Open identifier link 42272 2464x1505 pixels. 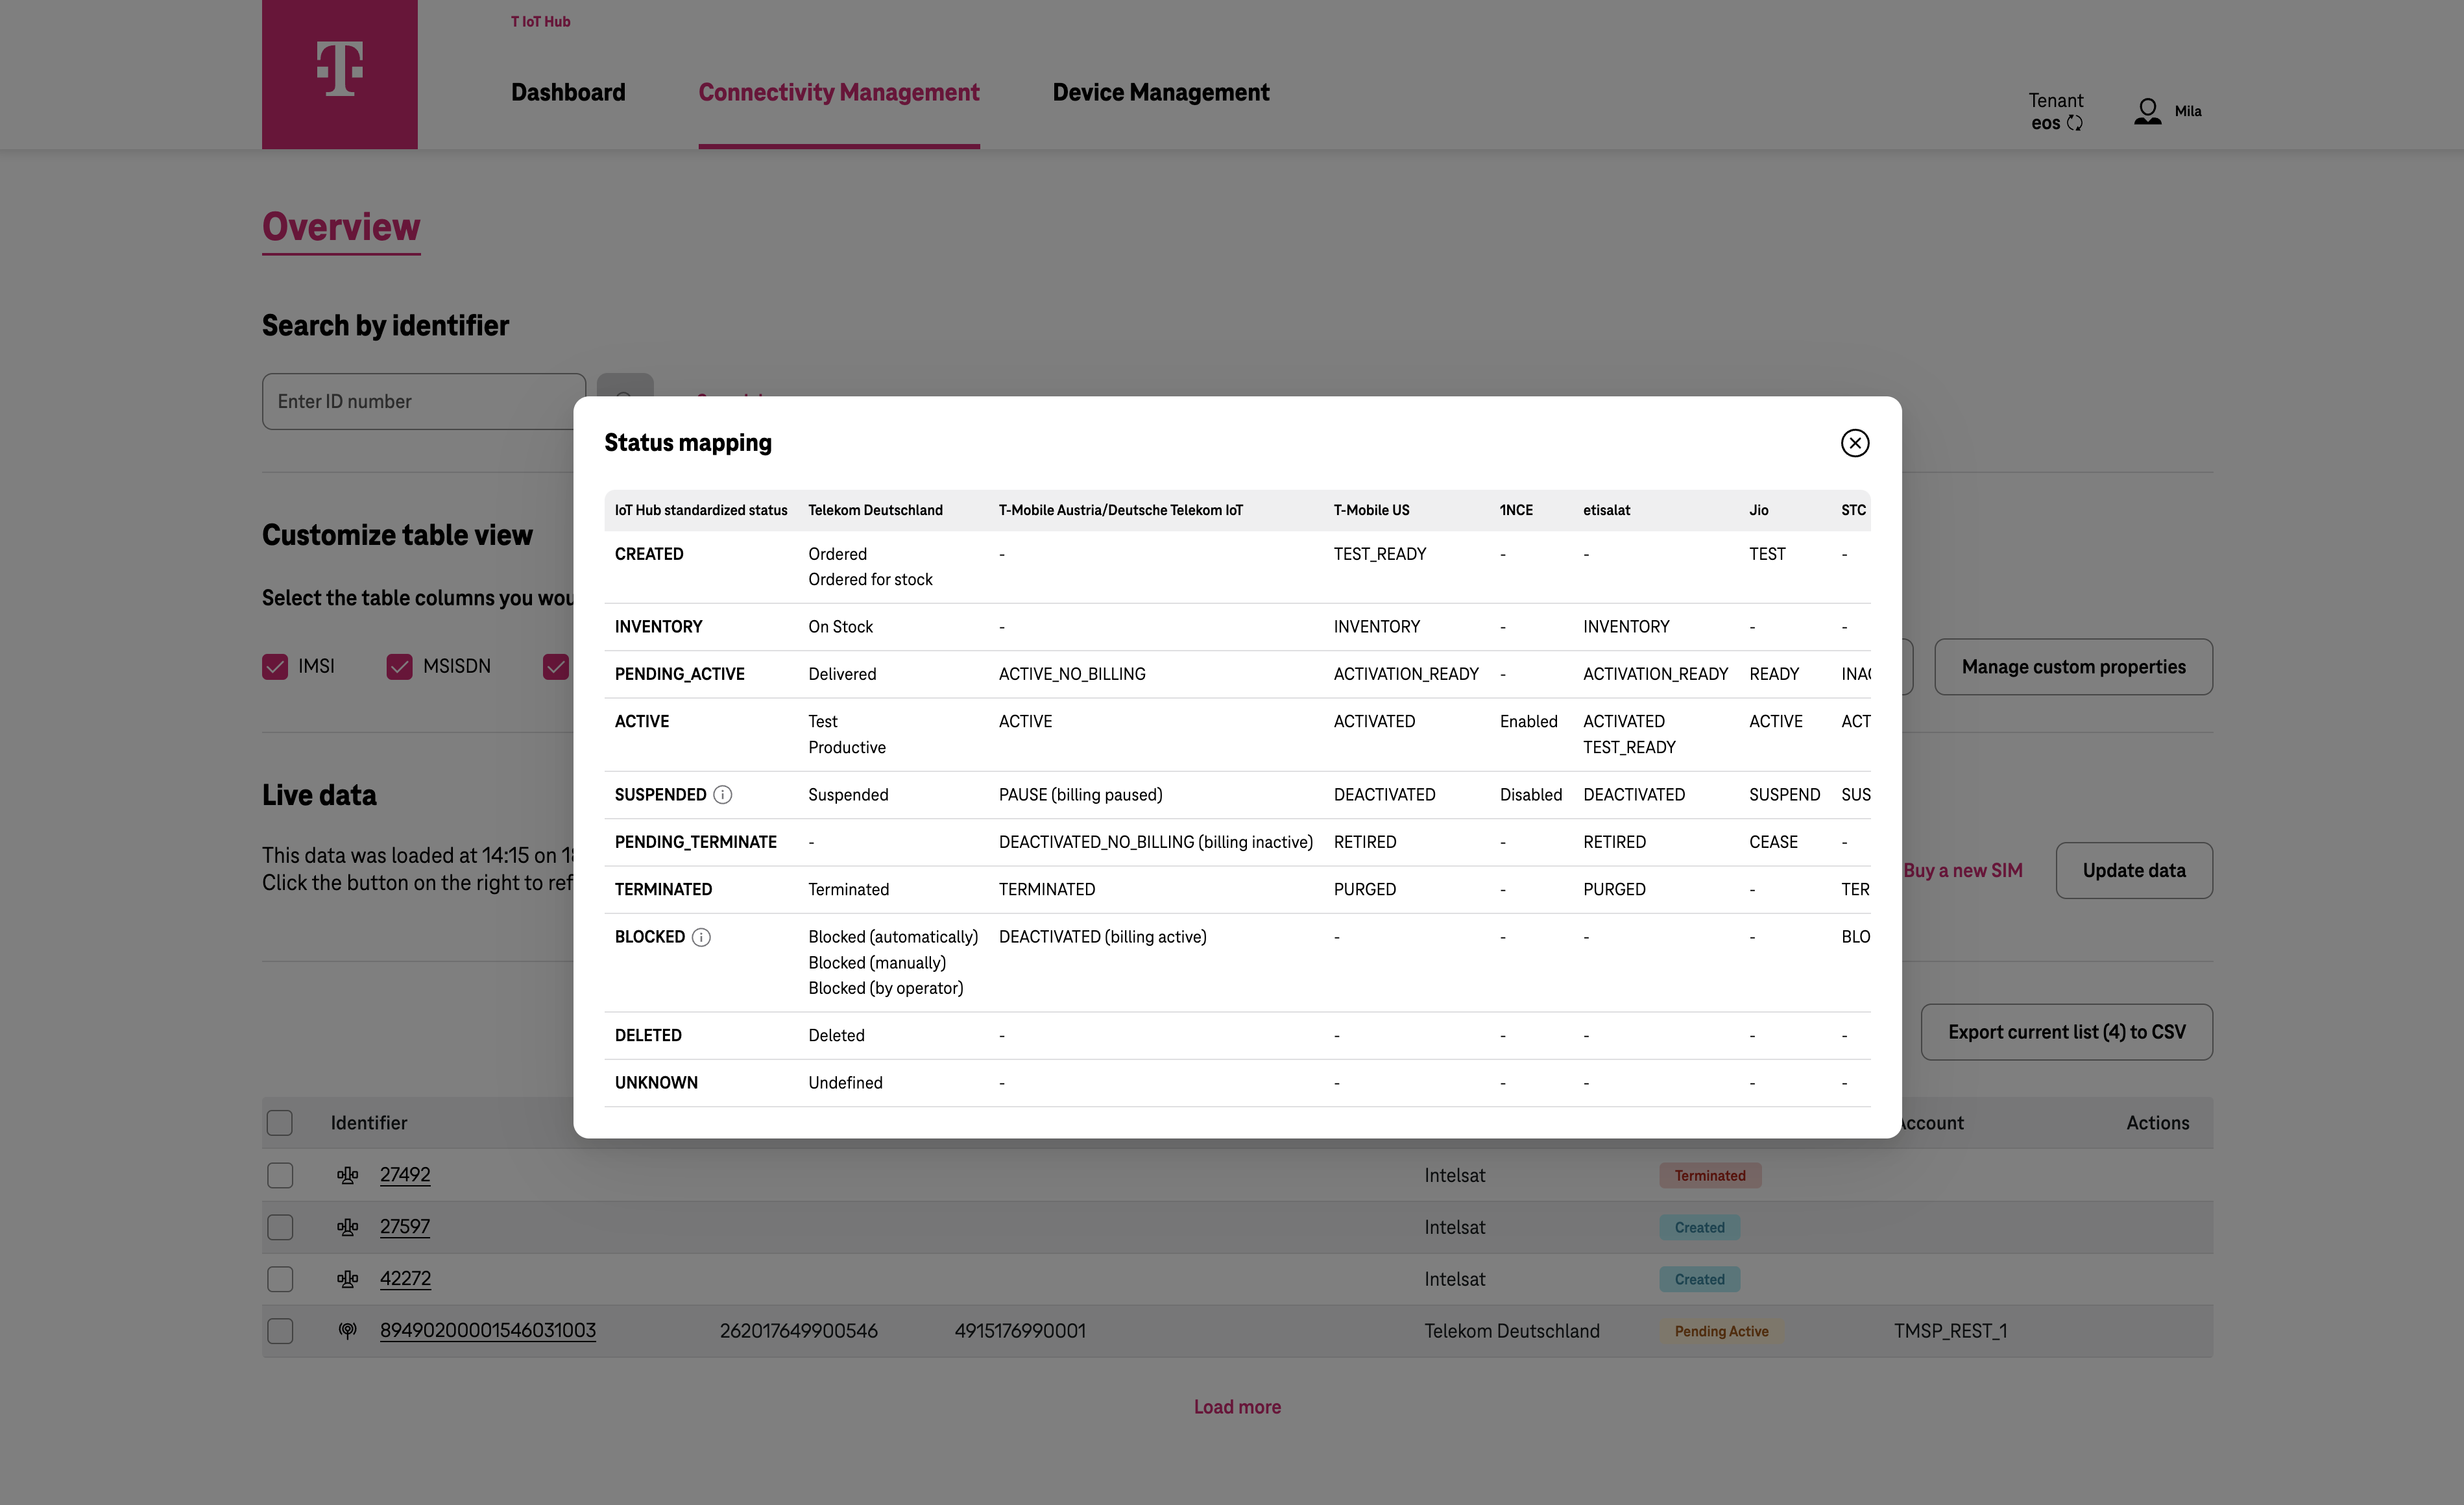(x=405, y=1279)
